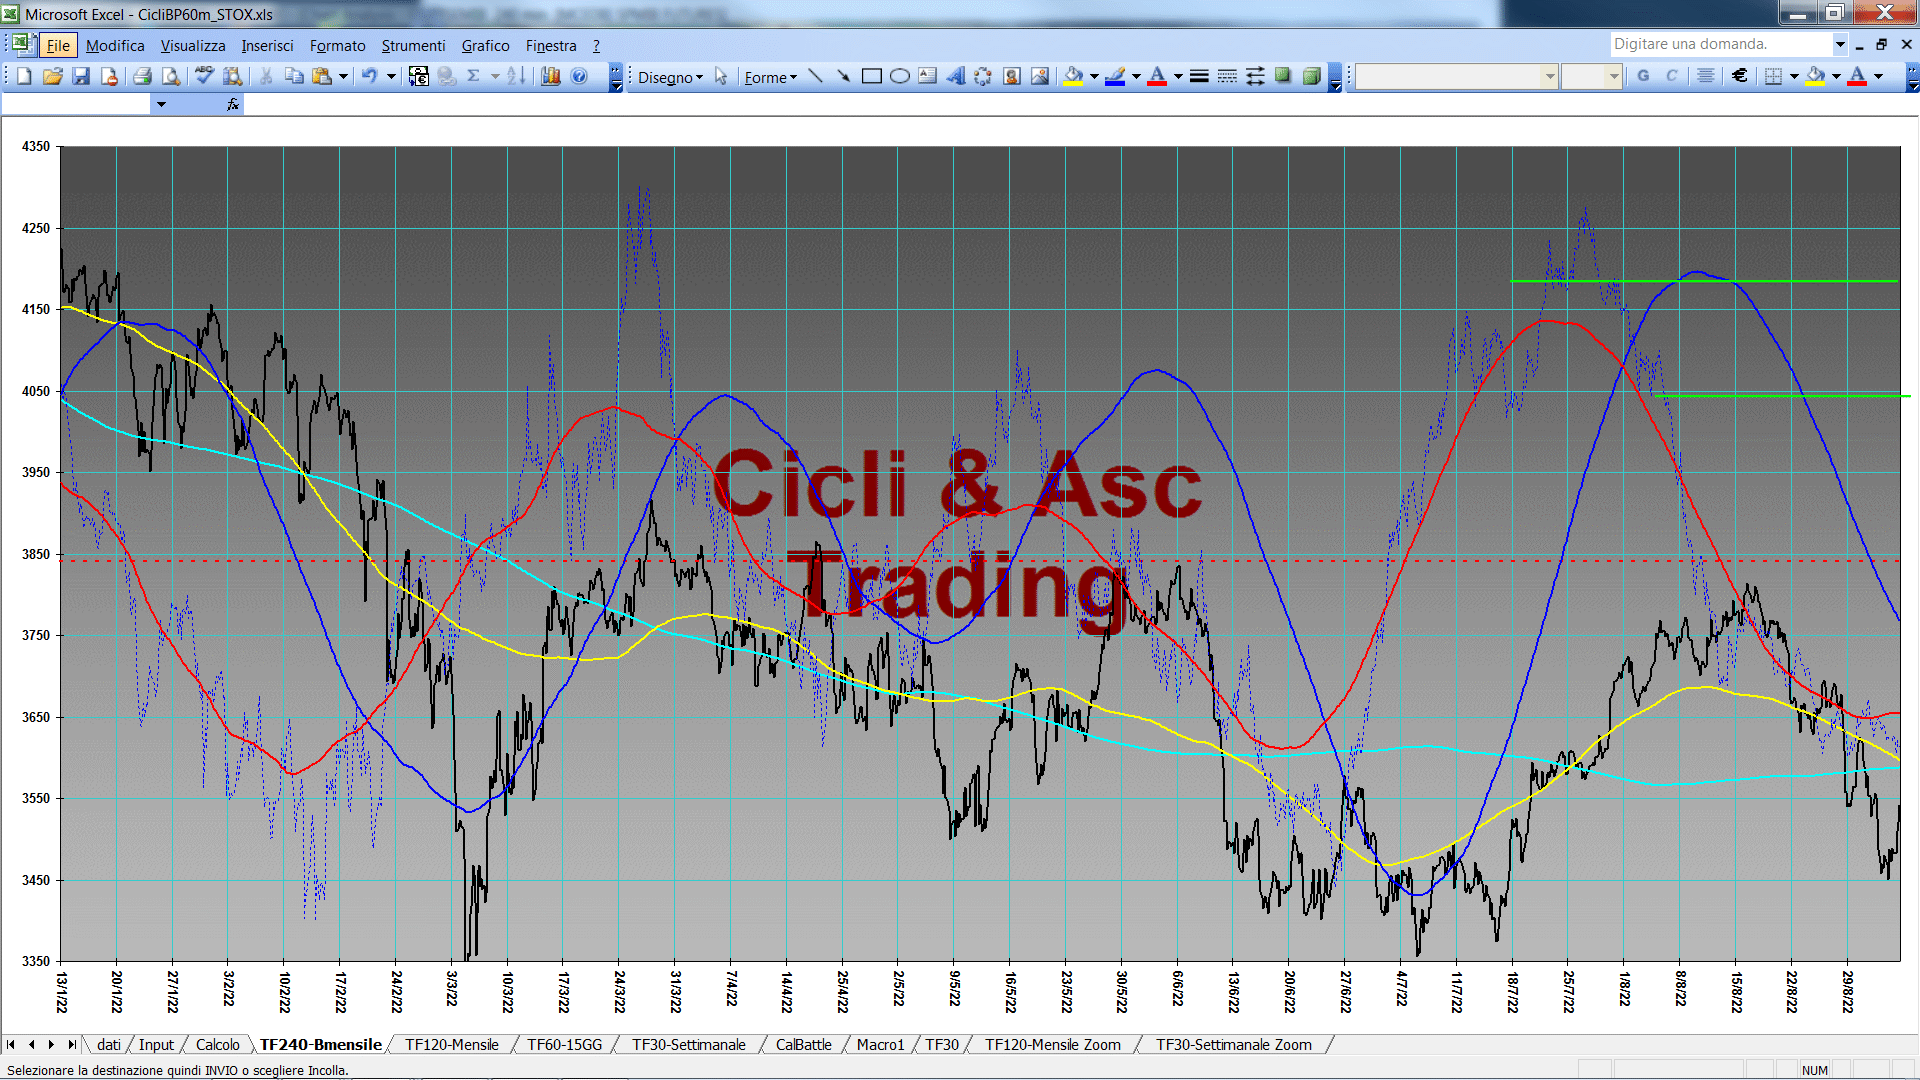
Task: Click the insert function fx icon
Action: (232, 104)
